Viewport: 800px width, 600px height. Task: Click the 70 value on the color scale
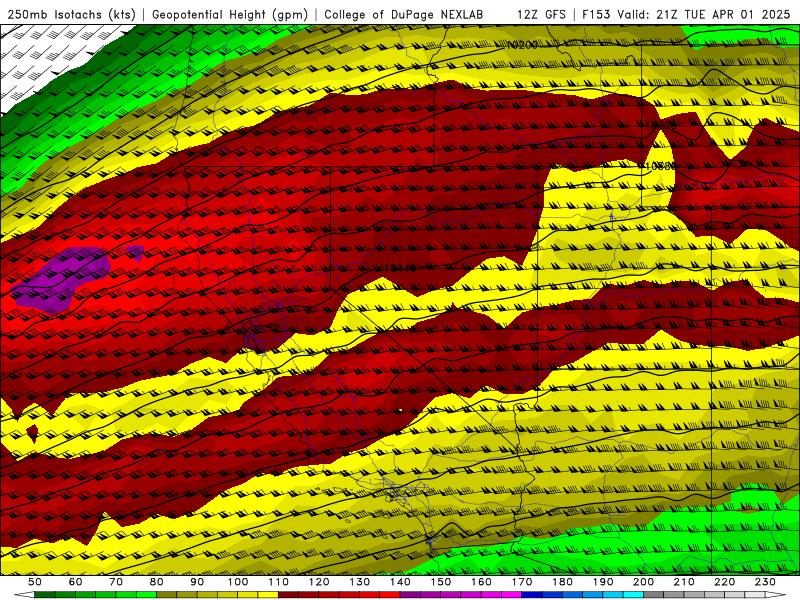pos(116,582)
